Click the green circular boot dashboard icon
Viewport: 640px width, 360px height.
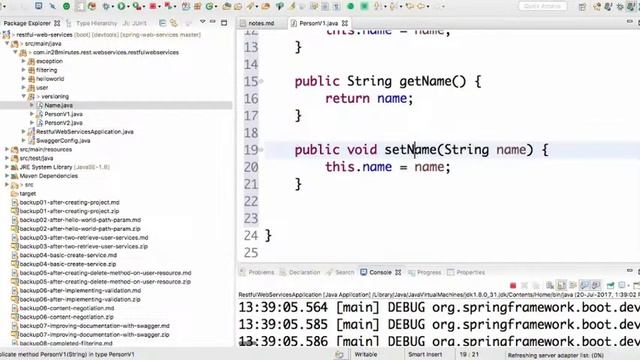click(x=66, y=6)
